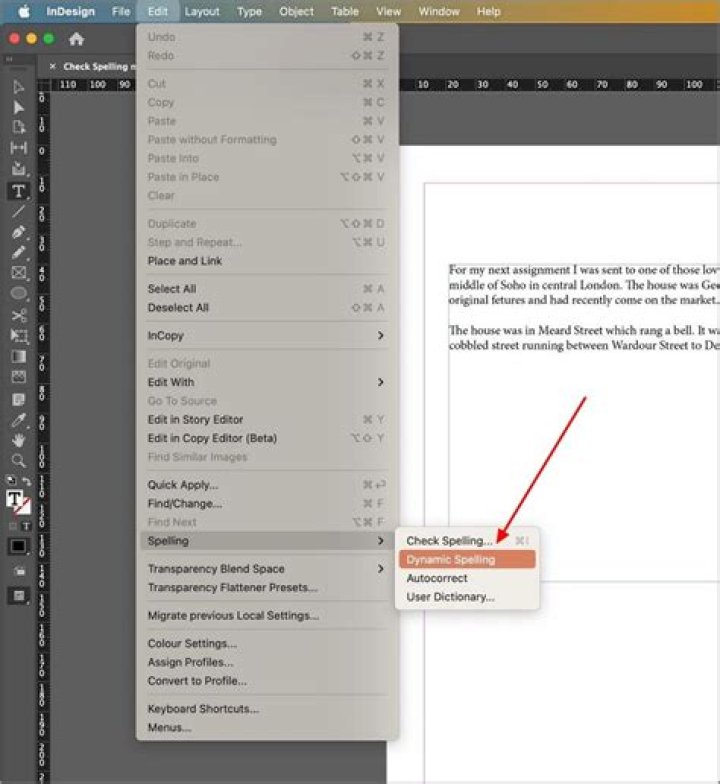Choose Select All
Viewport: 720px width, 784px height.
coord(267,288)
